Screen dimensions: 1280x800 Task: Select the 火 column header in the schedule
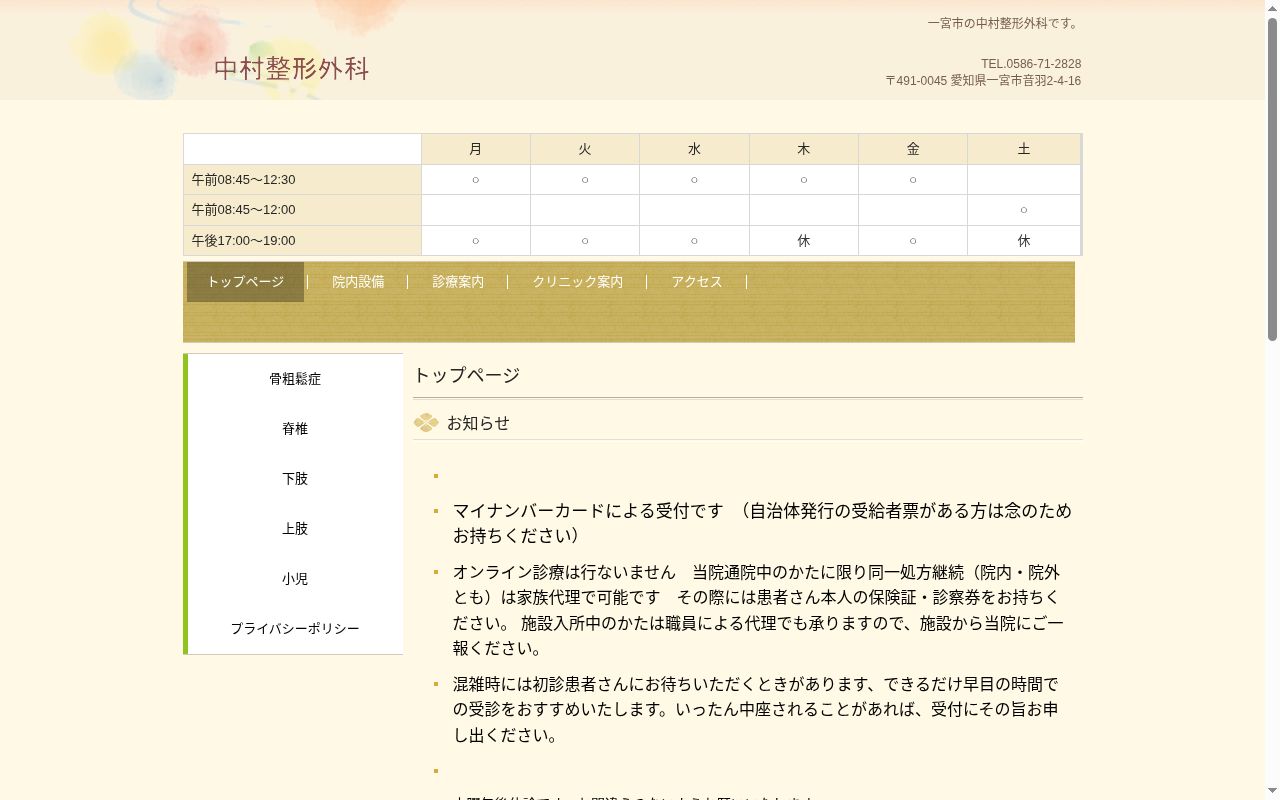(x=585, y=149)
